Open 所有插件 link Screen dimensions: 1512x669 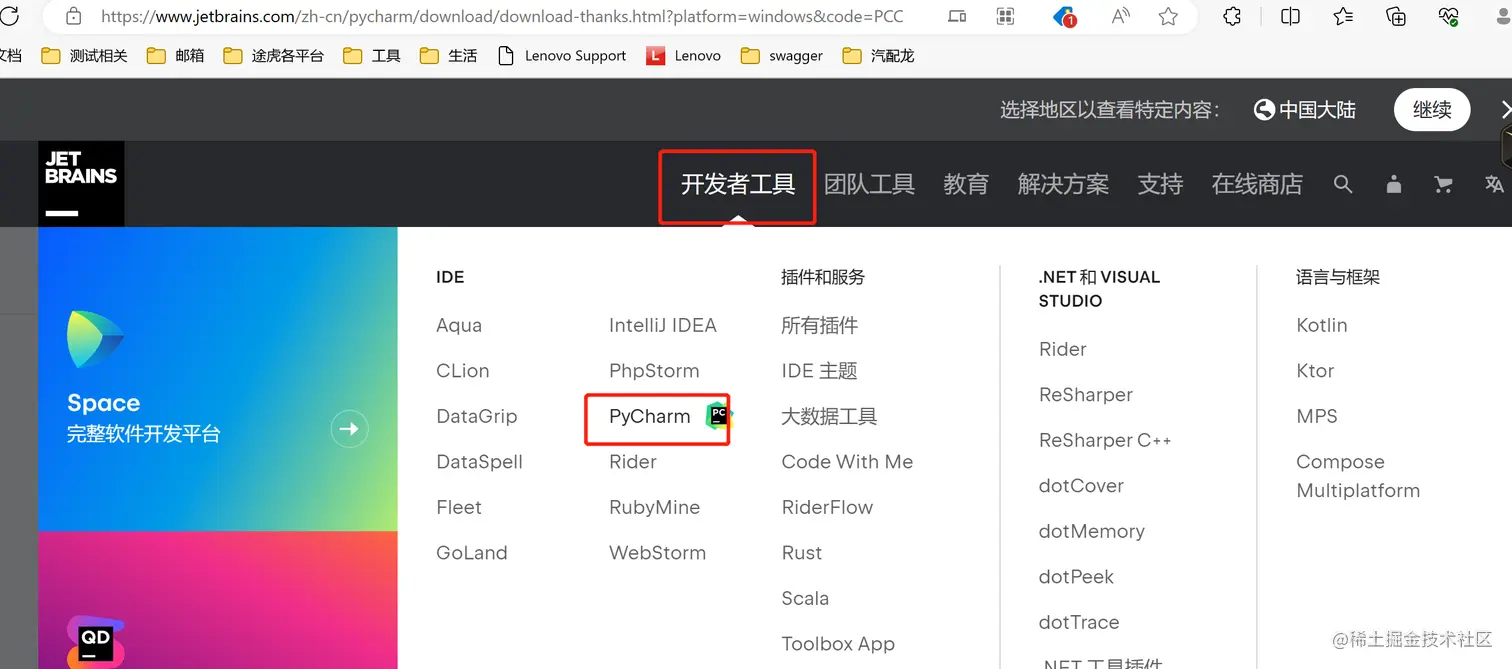click(820, 325)
